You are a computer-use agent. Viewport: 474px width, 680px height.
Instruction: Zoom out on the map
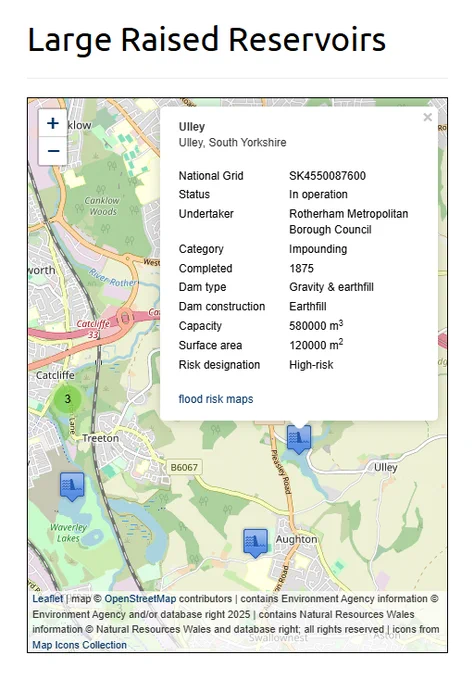click(53, 151)
